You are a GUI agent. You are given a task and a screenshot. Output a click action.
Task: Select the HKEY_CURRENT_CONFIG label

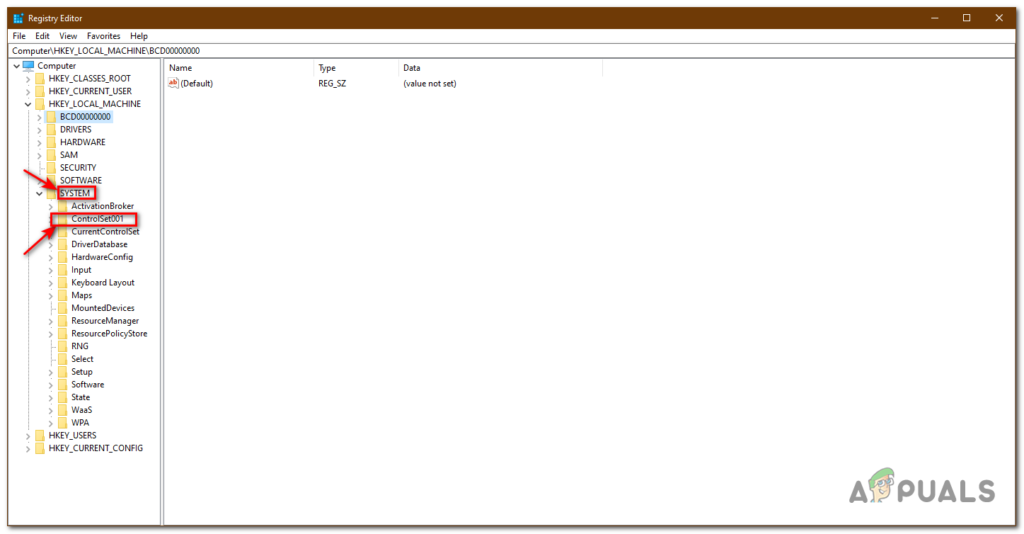coord(95,448)
